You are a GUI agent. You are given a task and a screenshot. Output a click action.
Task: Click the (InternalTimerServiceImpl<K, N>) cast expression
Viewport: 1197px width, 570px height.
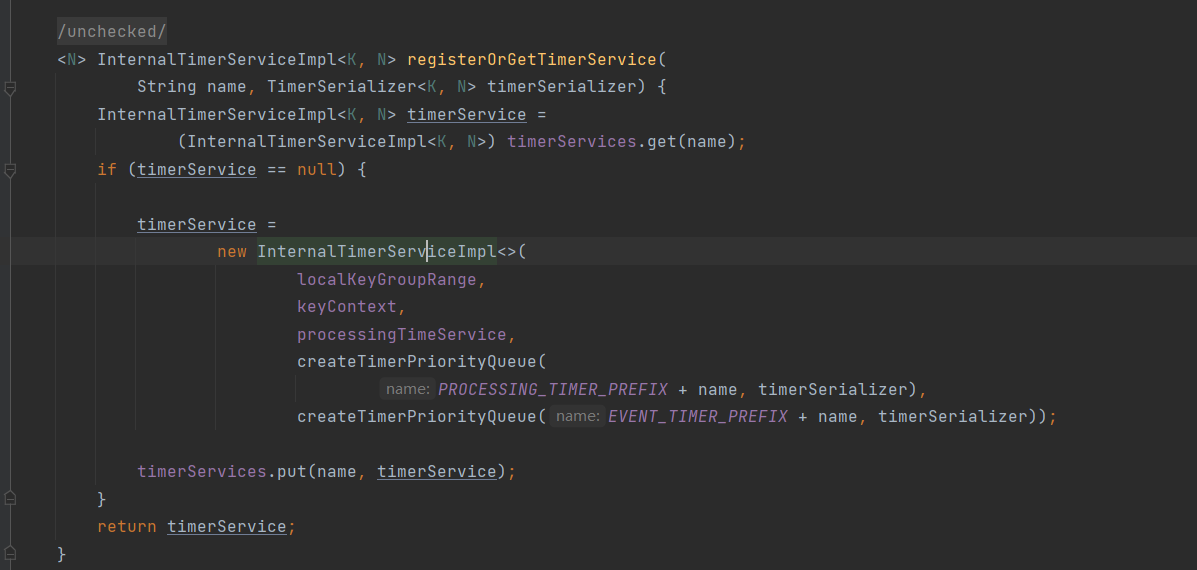[337, 142]
